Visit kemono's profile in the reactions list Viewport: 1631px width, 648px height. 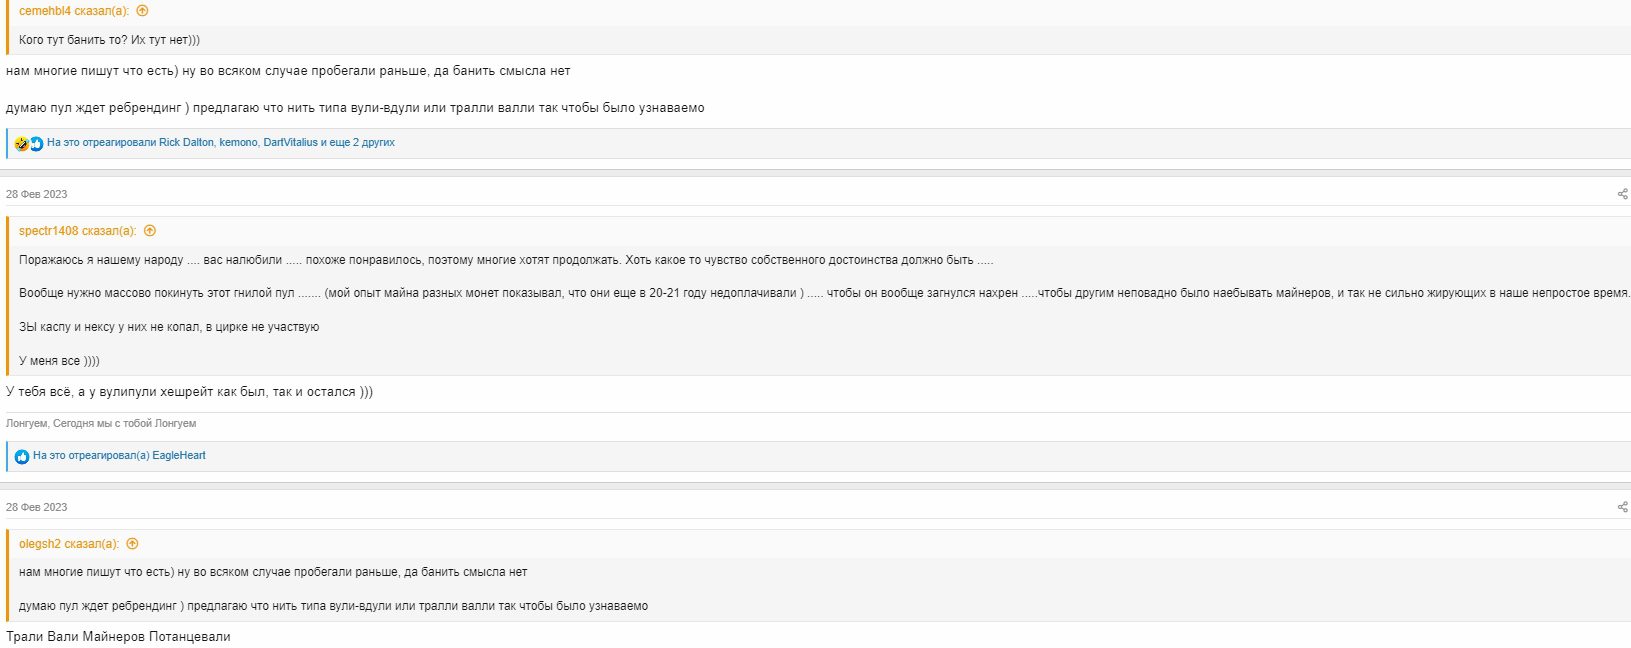point(238,143)
